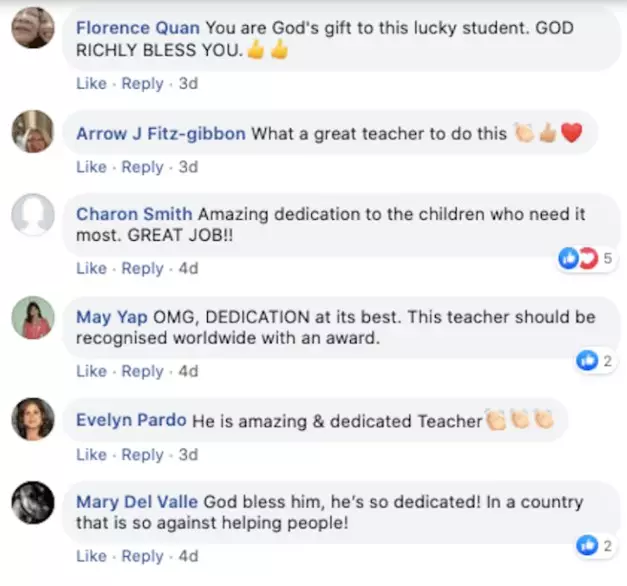Click Evelyn Pardo's profile avatar
This screenshot has height=586, width=627.
pos(33,419)
